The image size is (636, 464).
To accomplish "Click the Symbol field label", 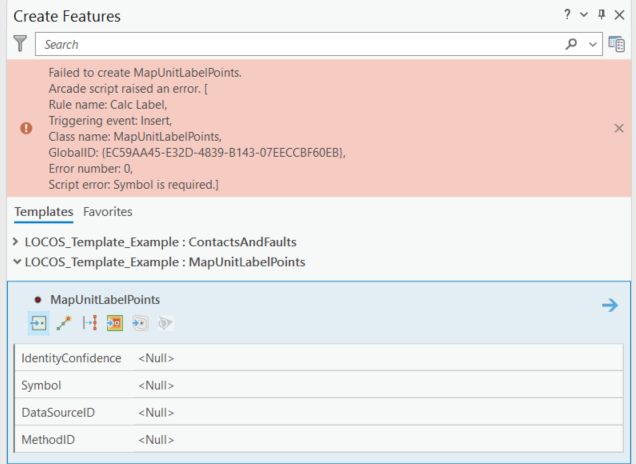I will coord(41,385).
